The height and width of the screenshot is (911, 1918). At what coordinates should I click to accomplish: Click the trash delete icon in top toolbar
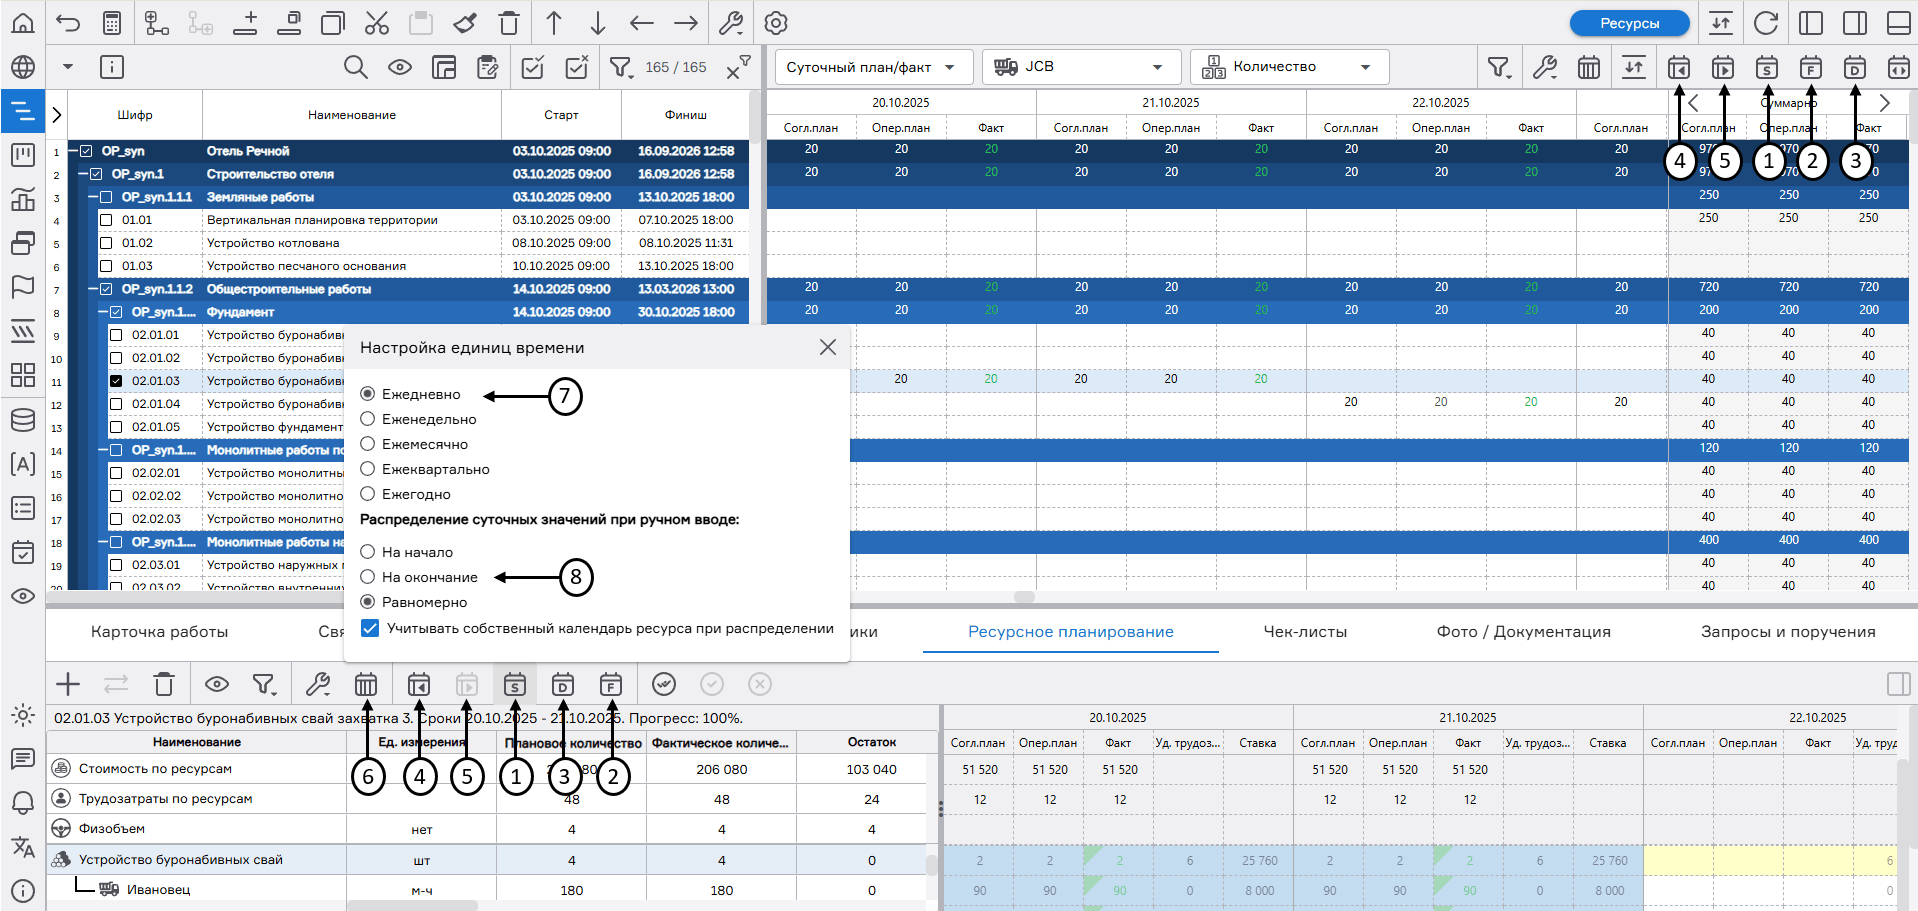pyautogui.click(x=509, y=23)
